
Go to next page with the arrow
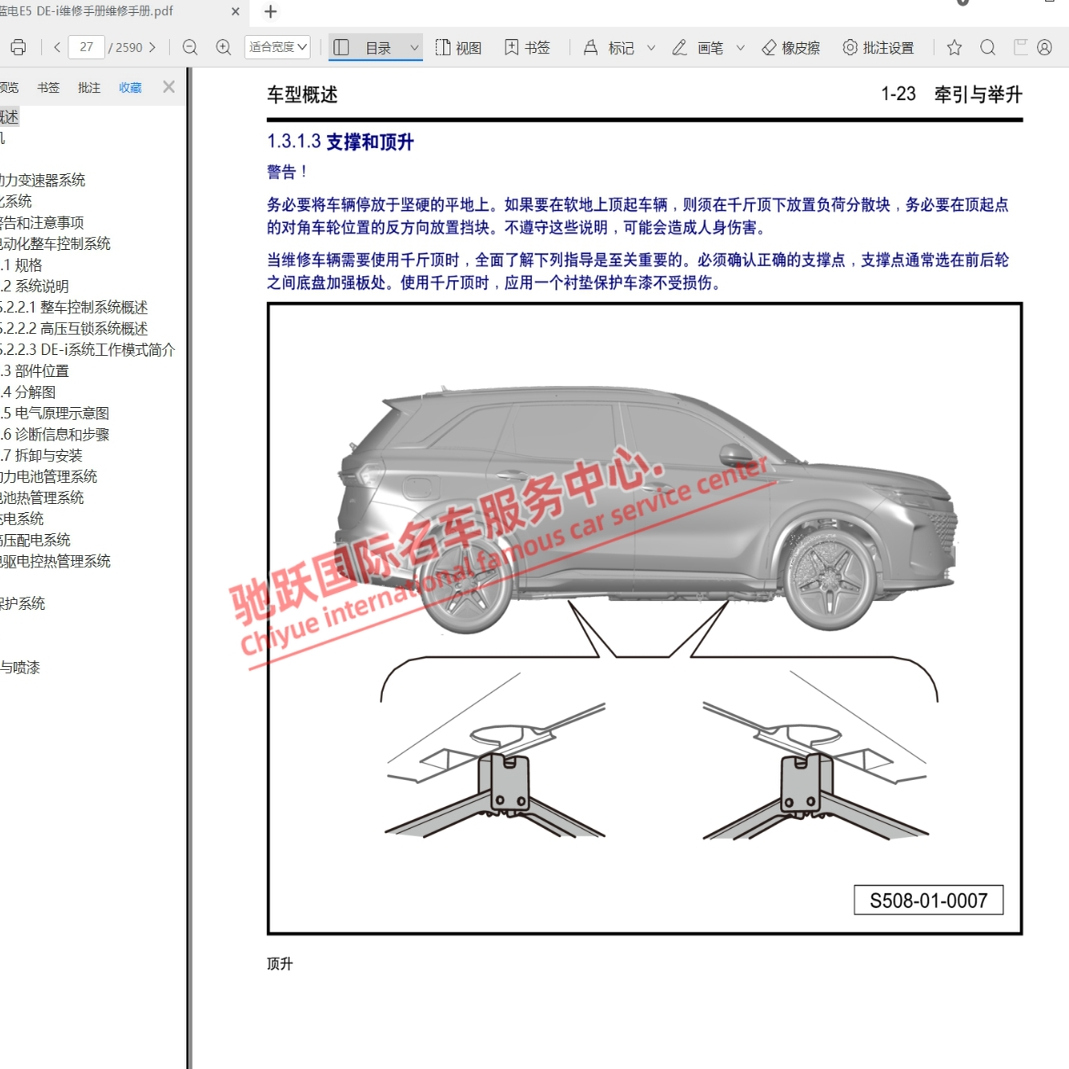point(152,47)
